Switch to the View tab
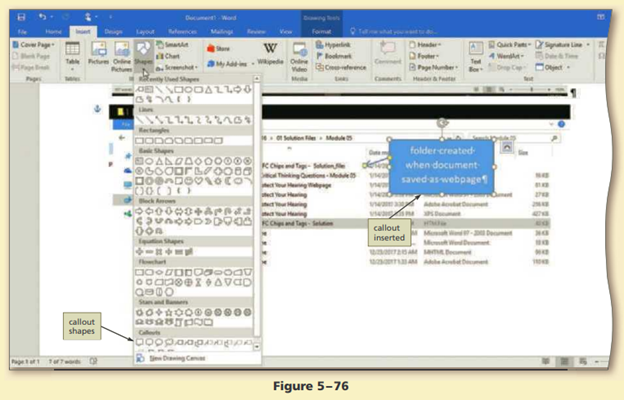This screenshot has width=624, height=400. click(x=286, y=31)
